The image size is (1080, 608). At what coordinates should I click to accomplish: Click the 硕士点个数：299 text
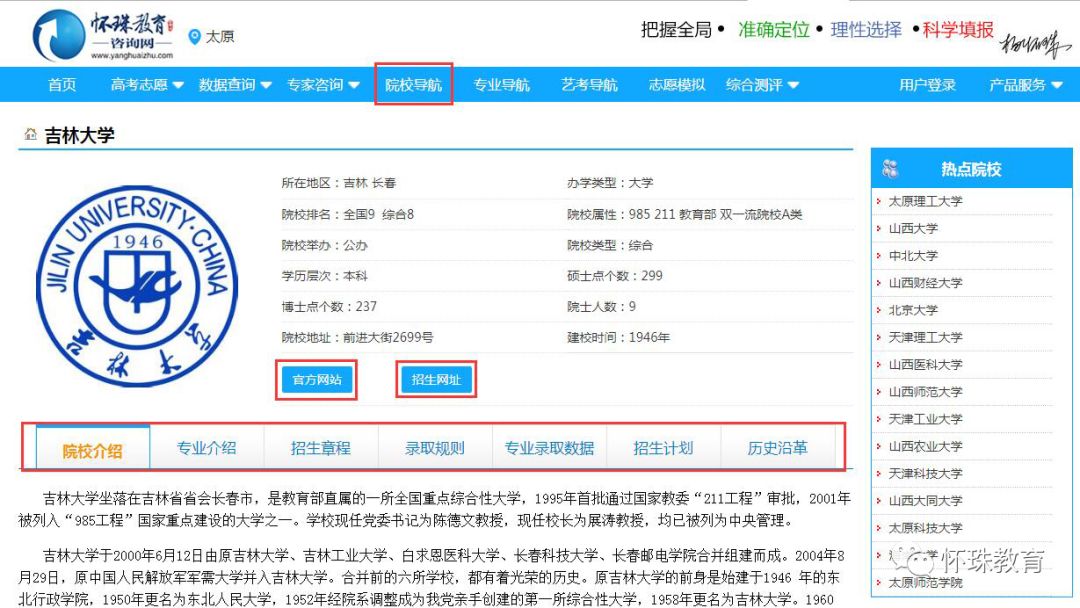(x=614, y=275)
